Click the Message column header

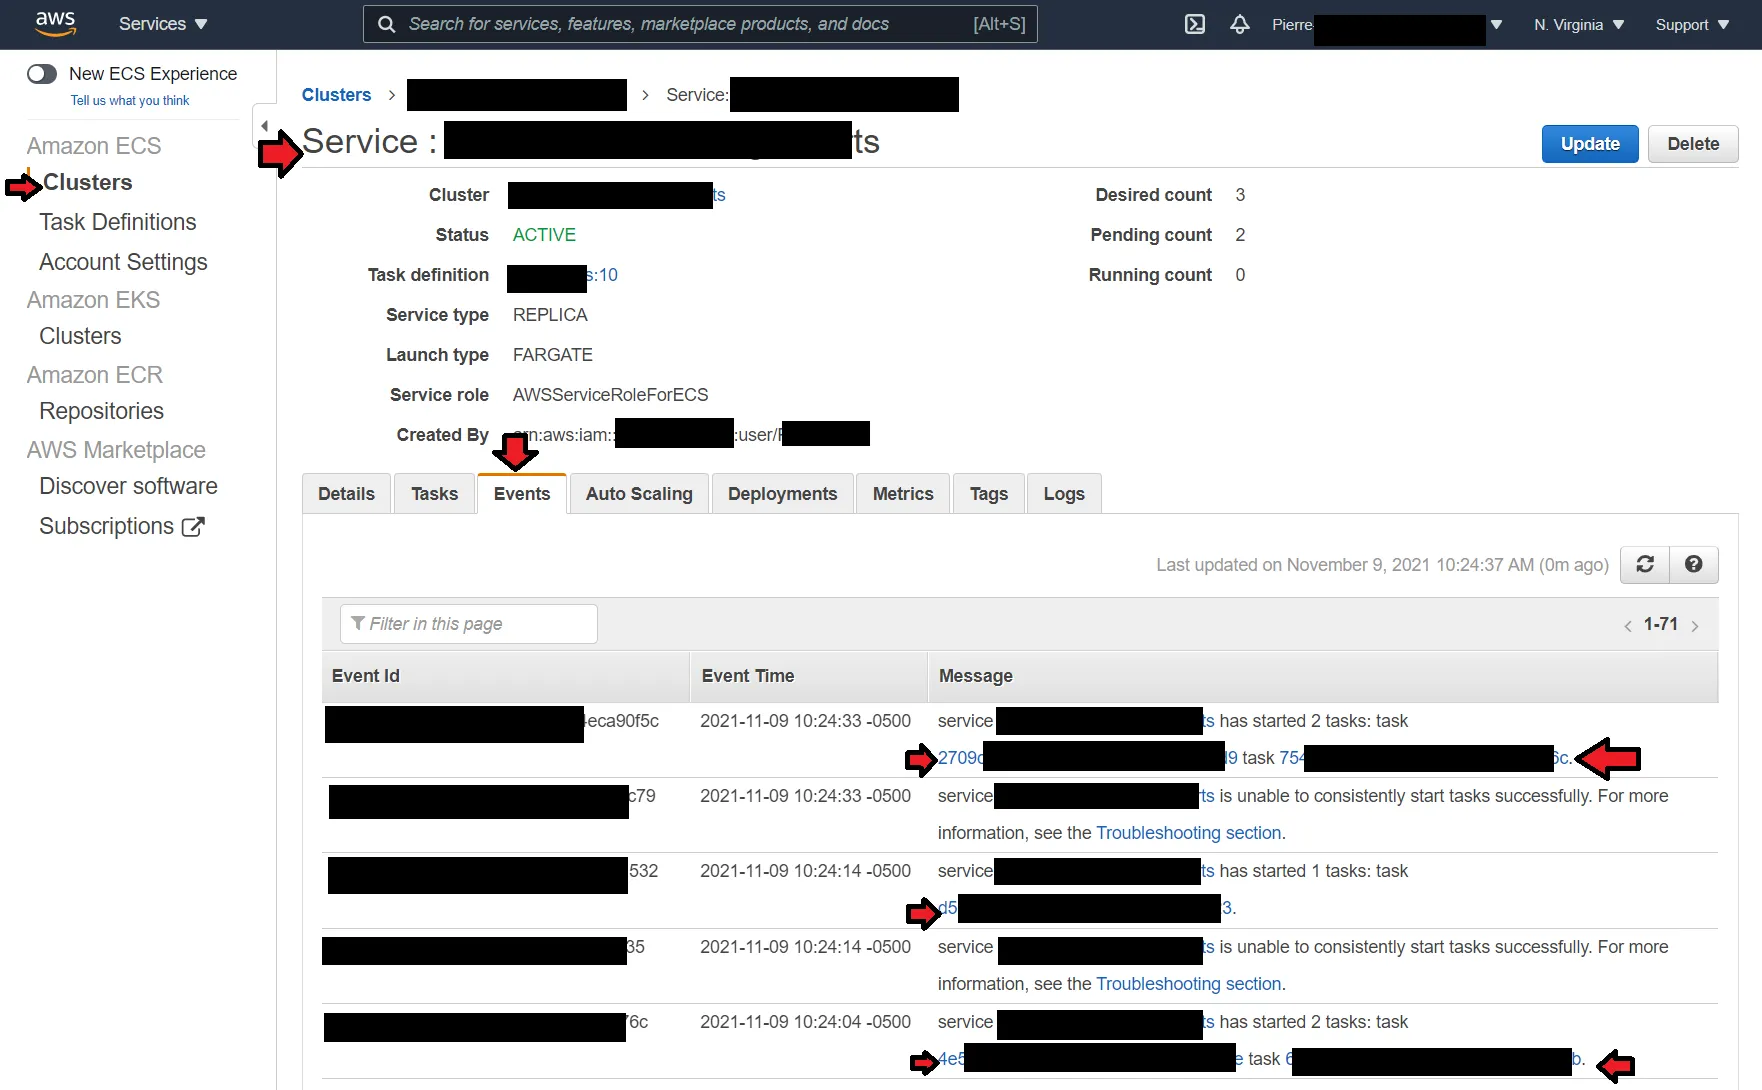pyautogui.click(x=1323, y=676)
